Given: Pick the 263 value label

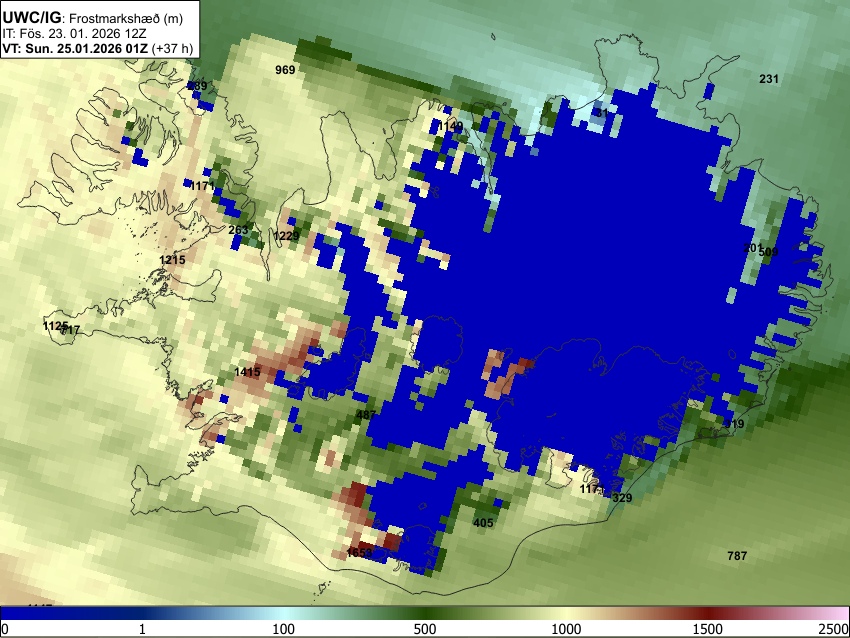Looking at the screenshot, I should pyautogui.click(x=238, y=230).
